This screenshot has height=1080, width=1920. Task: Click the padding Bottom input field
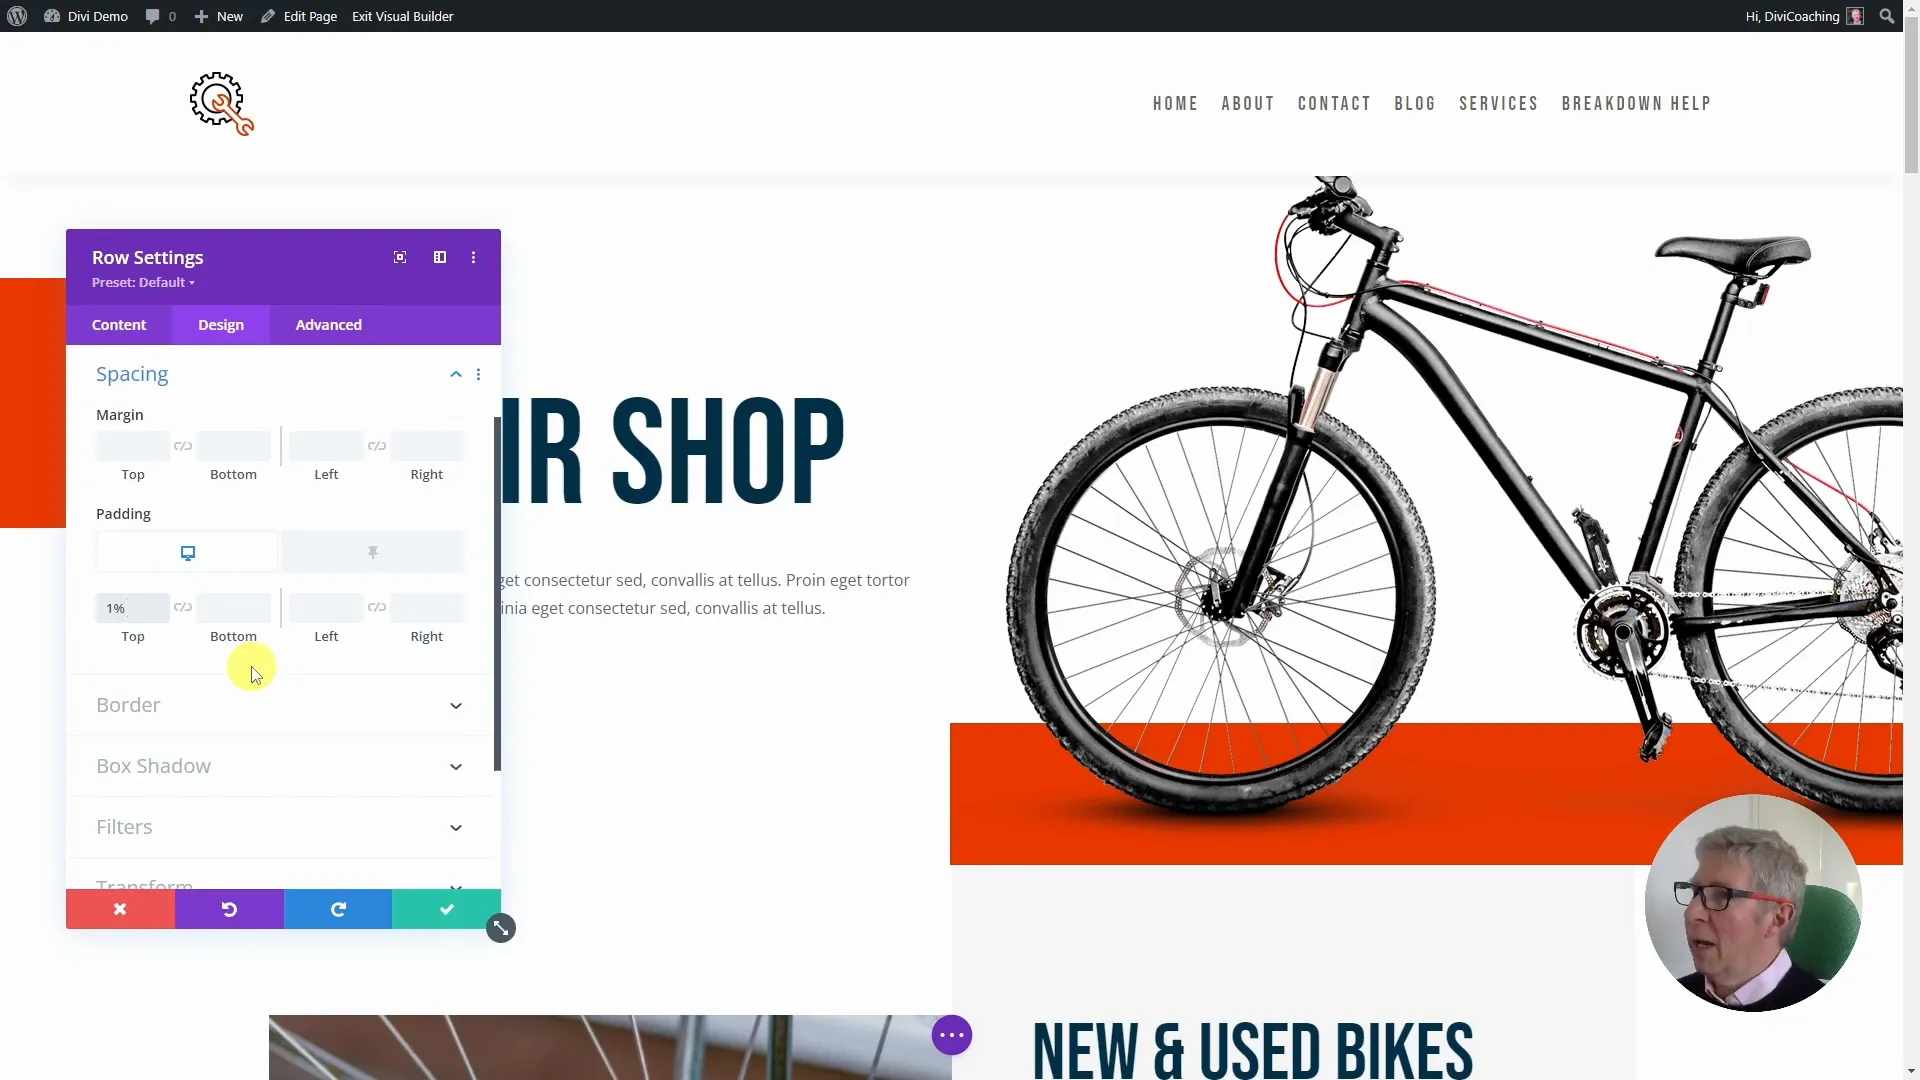click(x=233, y=608)
